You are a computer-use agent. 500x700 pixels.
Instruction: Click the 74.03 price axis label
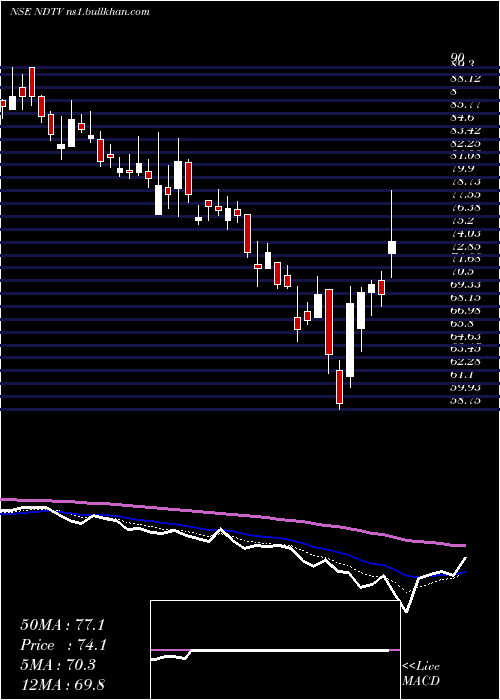click(465, 233)
